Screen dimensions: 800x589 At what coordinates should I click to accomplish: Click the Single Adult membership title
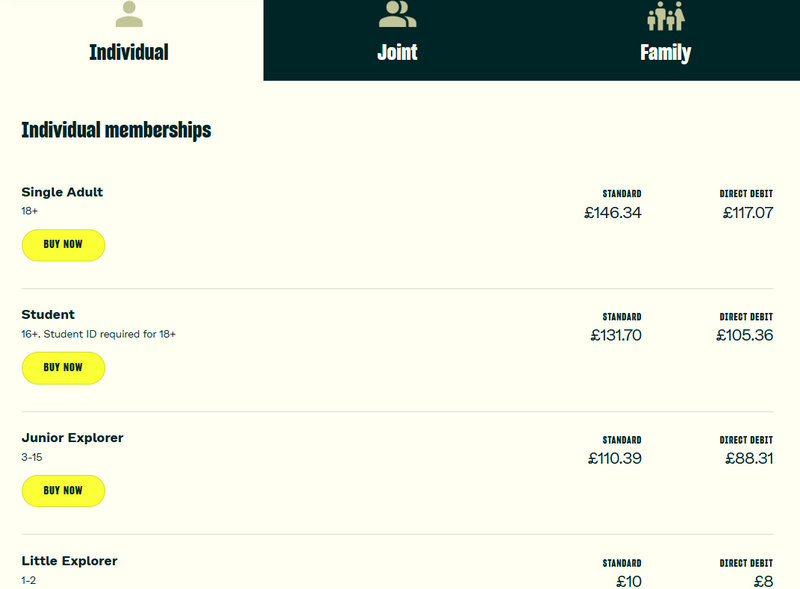point(62,192)
